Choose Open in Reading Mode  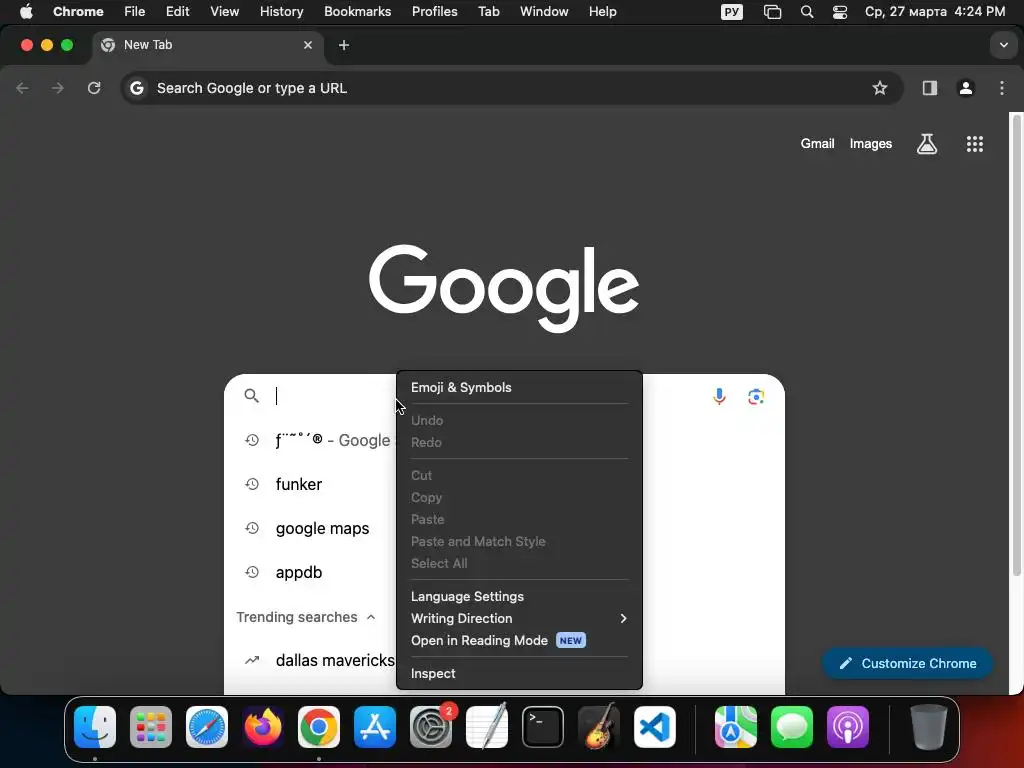pyautogui.click(x=519, y=641)
